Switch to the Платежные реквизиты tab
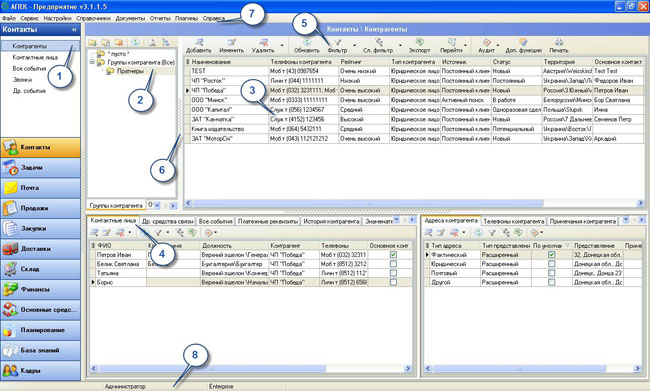This screenshot has height=391, width=650. tap(268, 221)
